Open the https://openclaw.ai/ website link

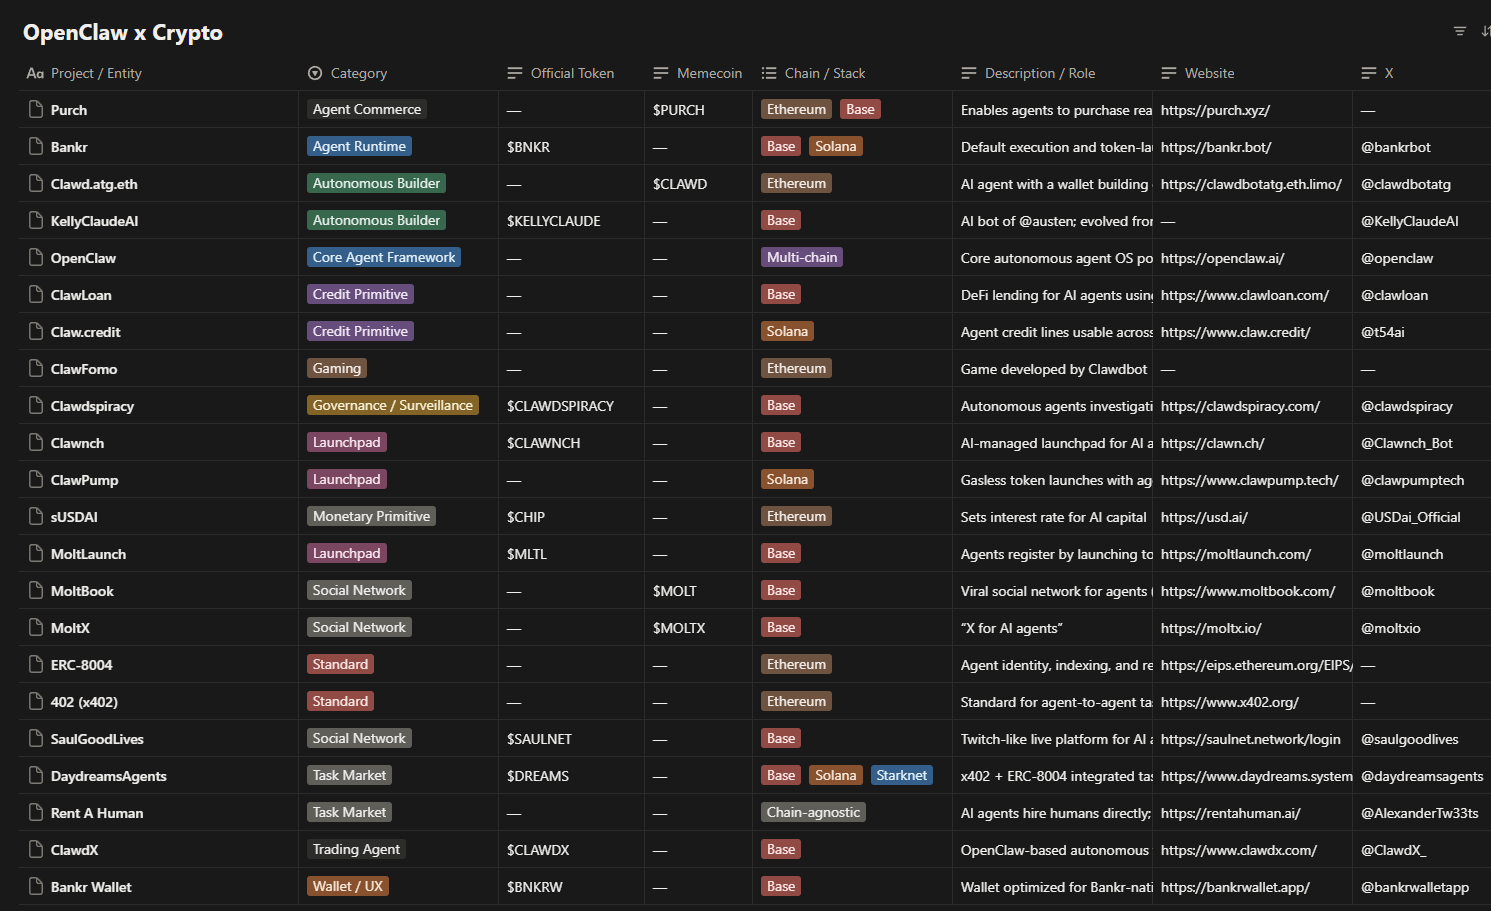pyautogui.click(x=1222, y=258)
